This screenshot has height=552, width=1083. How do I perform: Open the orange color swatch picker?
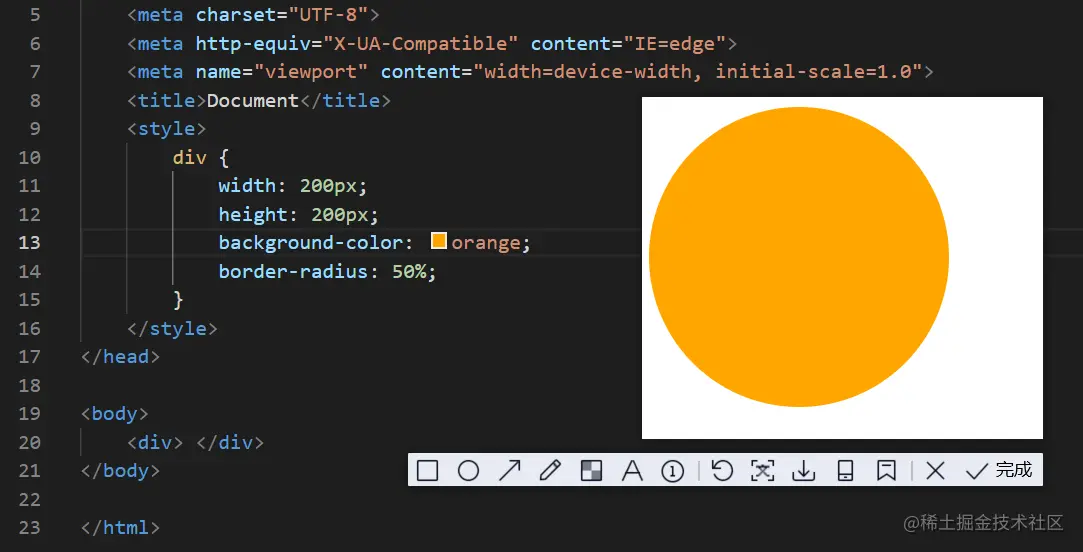click(x=439, y=240)
